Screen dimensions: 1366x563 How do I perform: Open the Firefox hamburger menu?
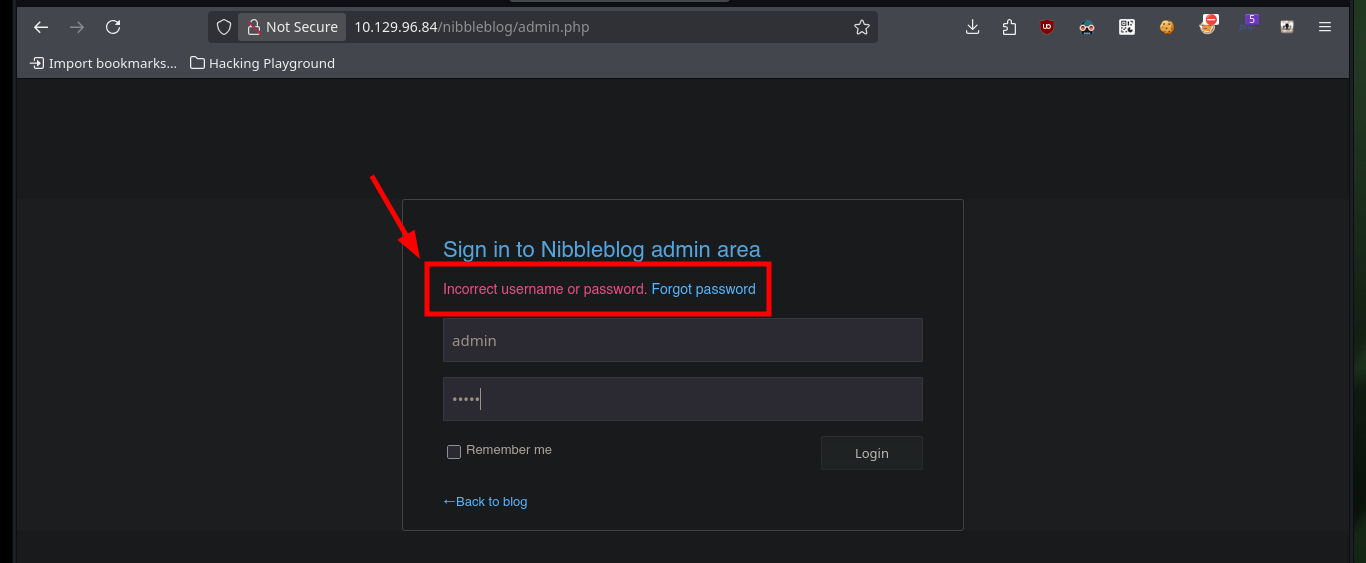tap(1325, 27)
